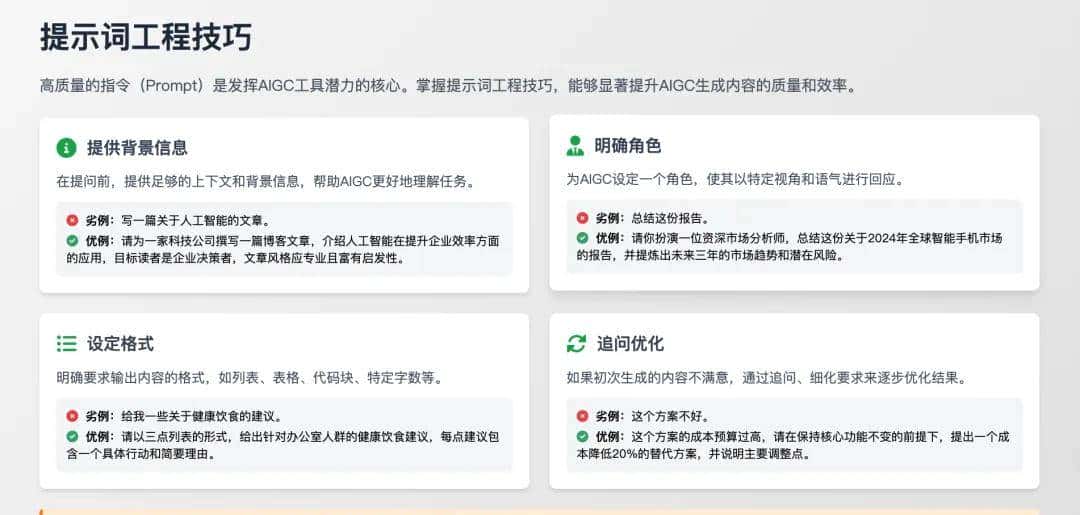Click the red X icon before 写一篇关于人工智能的文章
The height and width of the screenshot is (515, 1080).
pyautogui.click(x=72, y=220)
